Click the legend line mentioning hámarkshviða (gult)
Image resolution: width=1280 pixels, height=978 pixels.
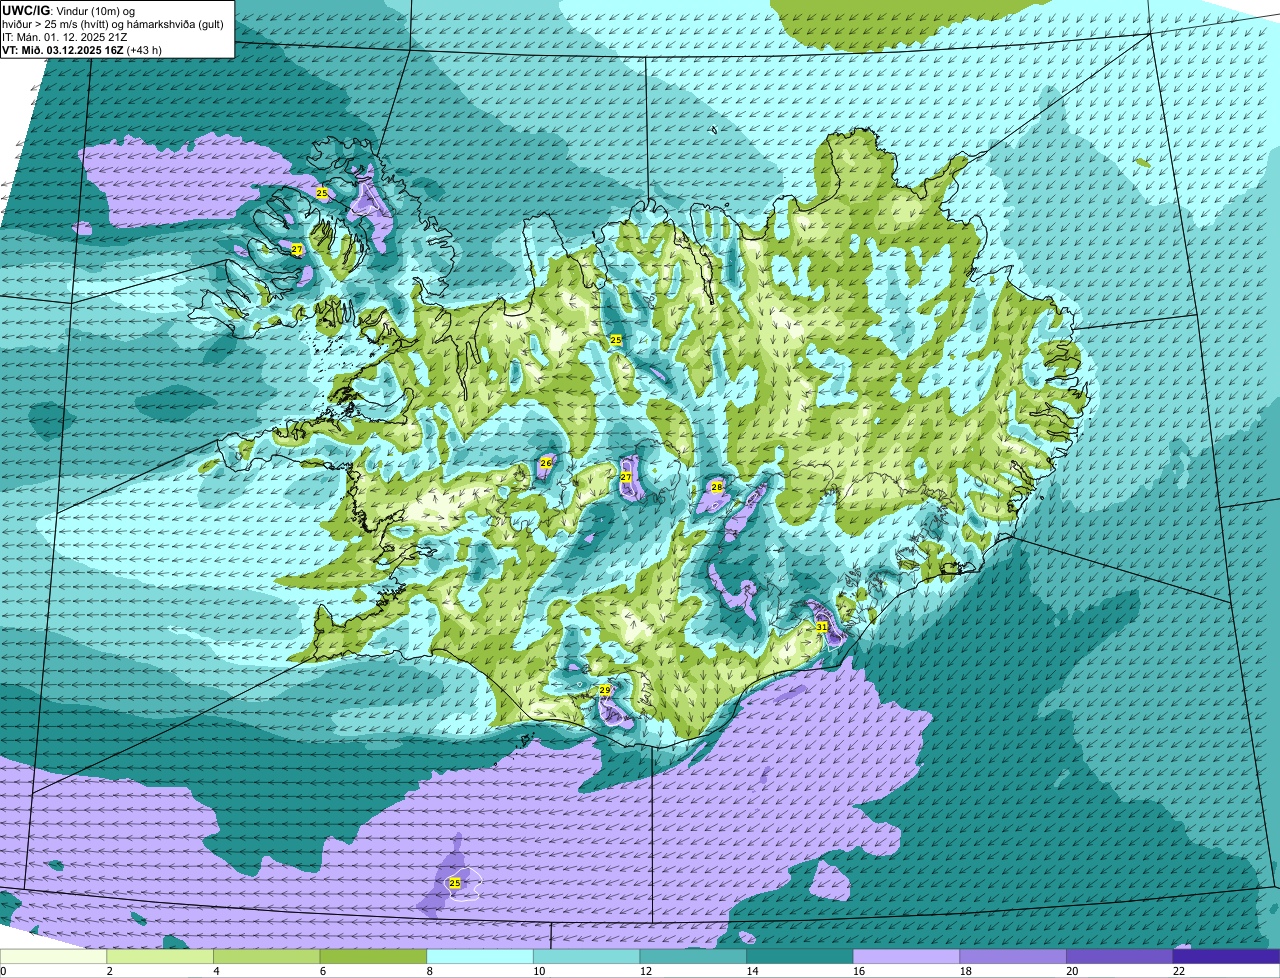pyautogui.click(x=113, y=24)
